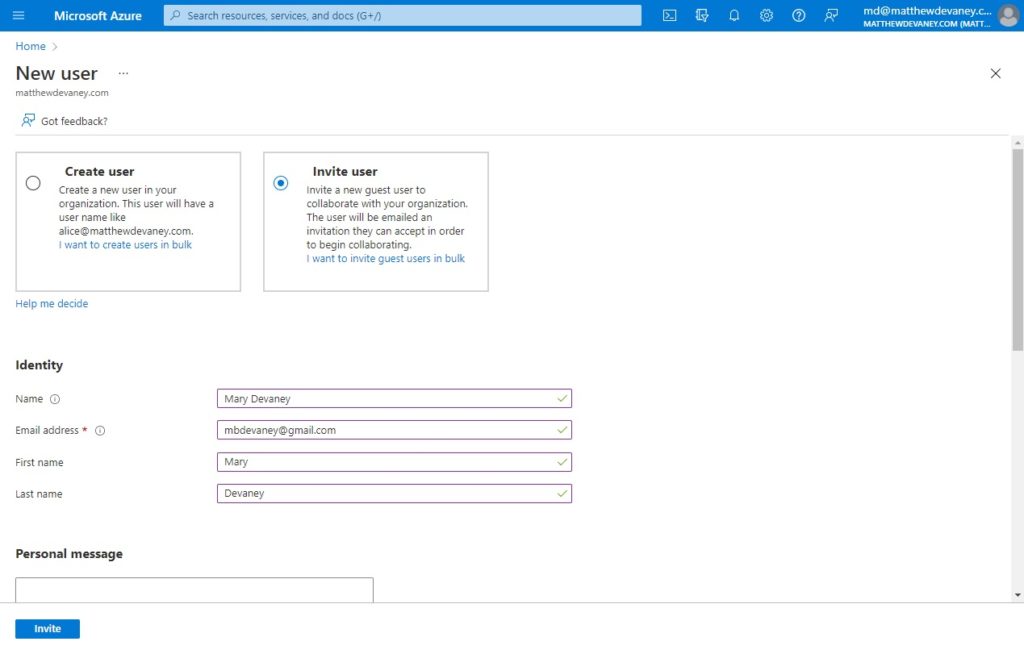Select the Invite user radio button
Image resolution: width=1024 pixels, height=654 pixels.
[x=281, y=183]
